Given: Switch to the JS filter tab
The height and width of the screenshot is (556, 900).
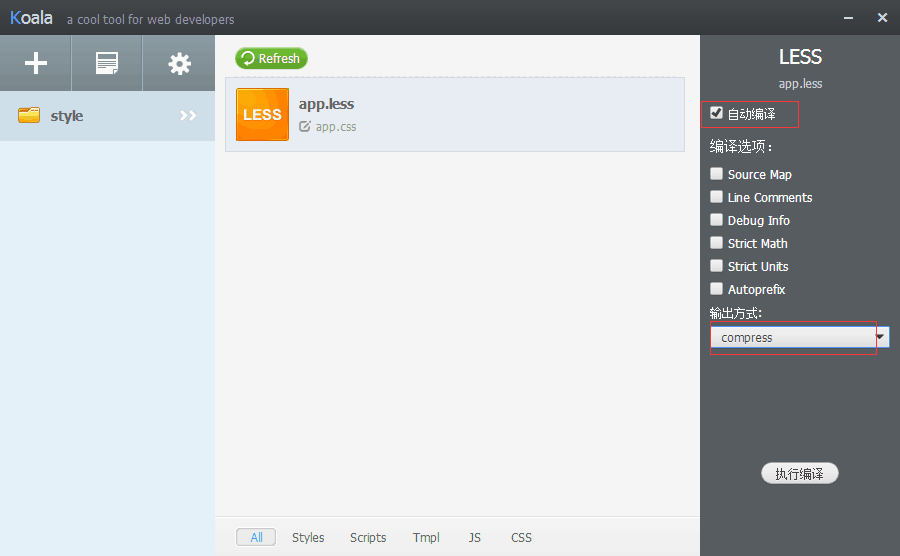Looking at the screenshot, I should [x=474, y=538].
